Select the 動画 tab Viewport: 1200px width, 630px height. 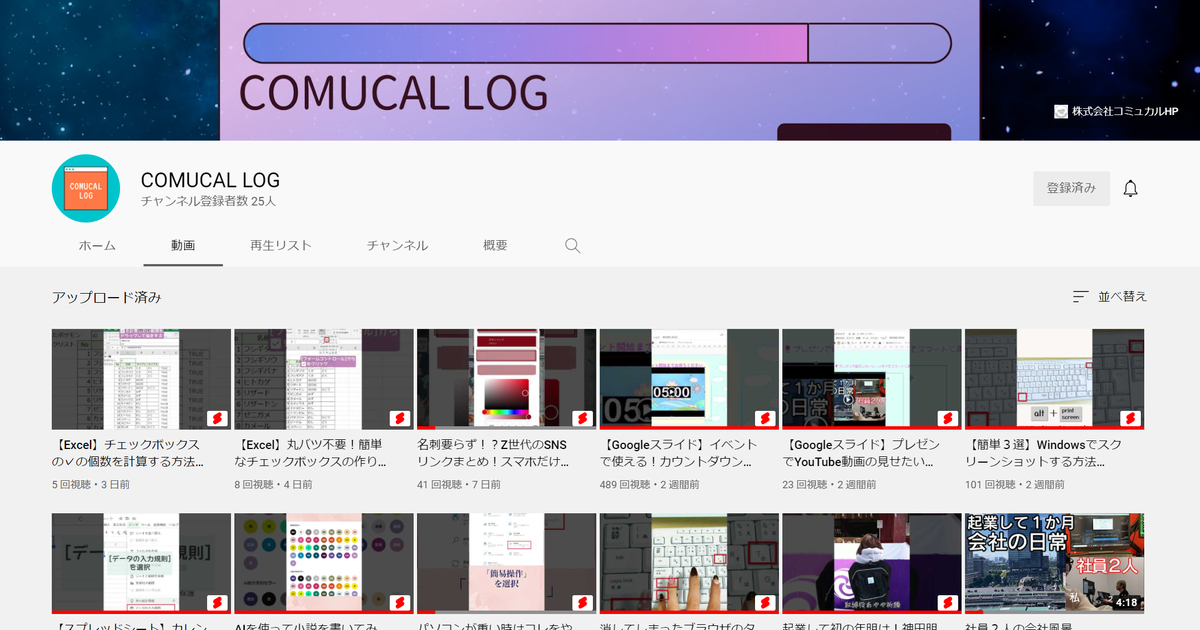click(x=183, y=245)
